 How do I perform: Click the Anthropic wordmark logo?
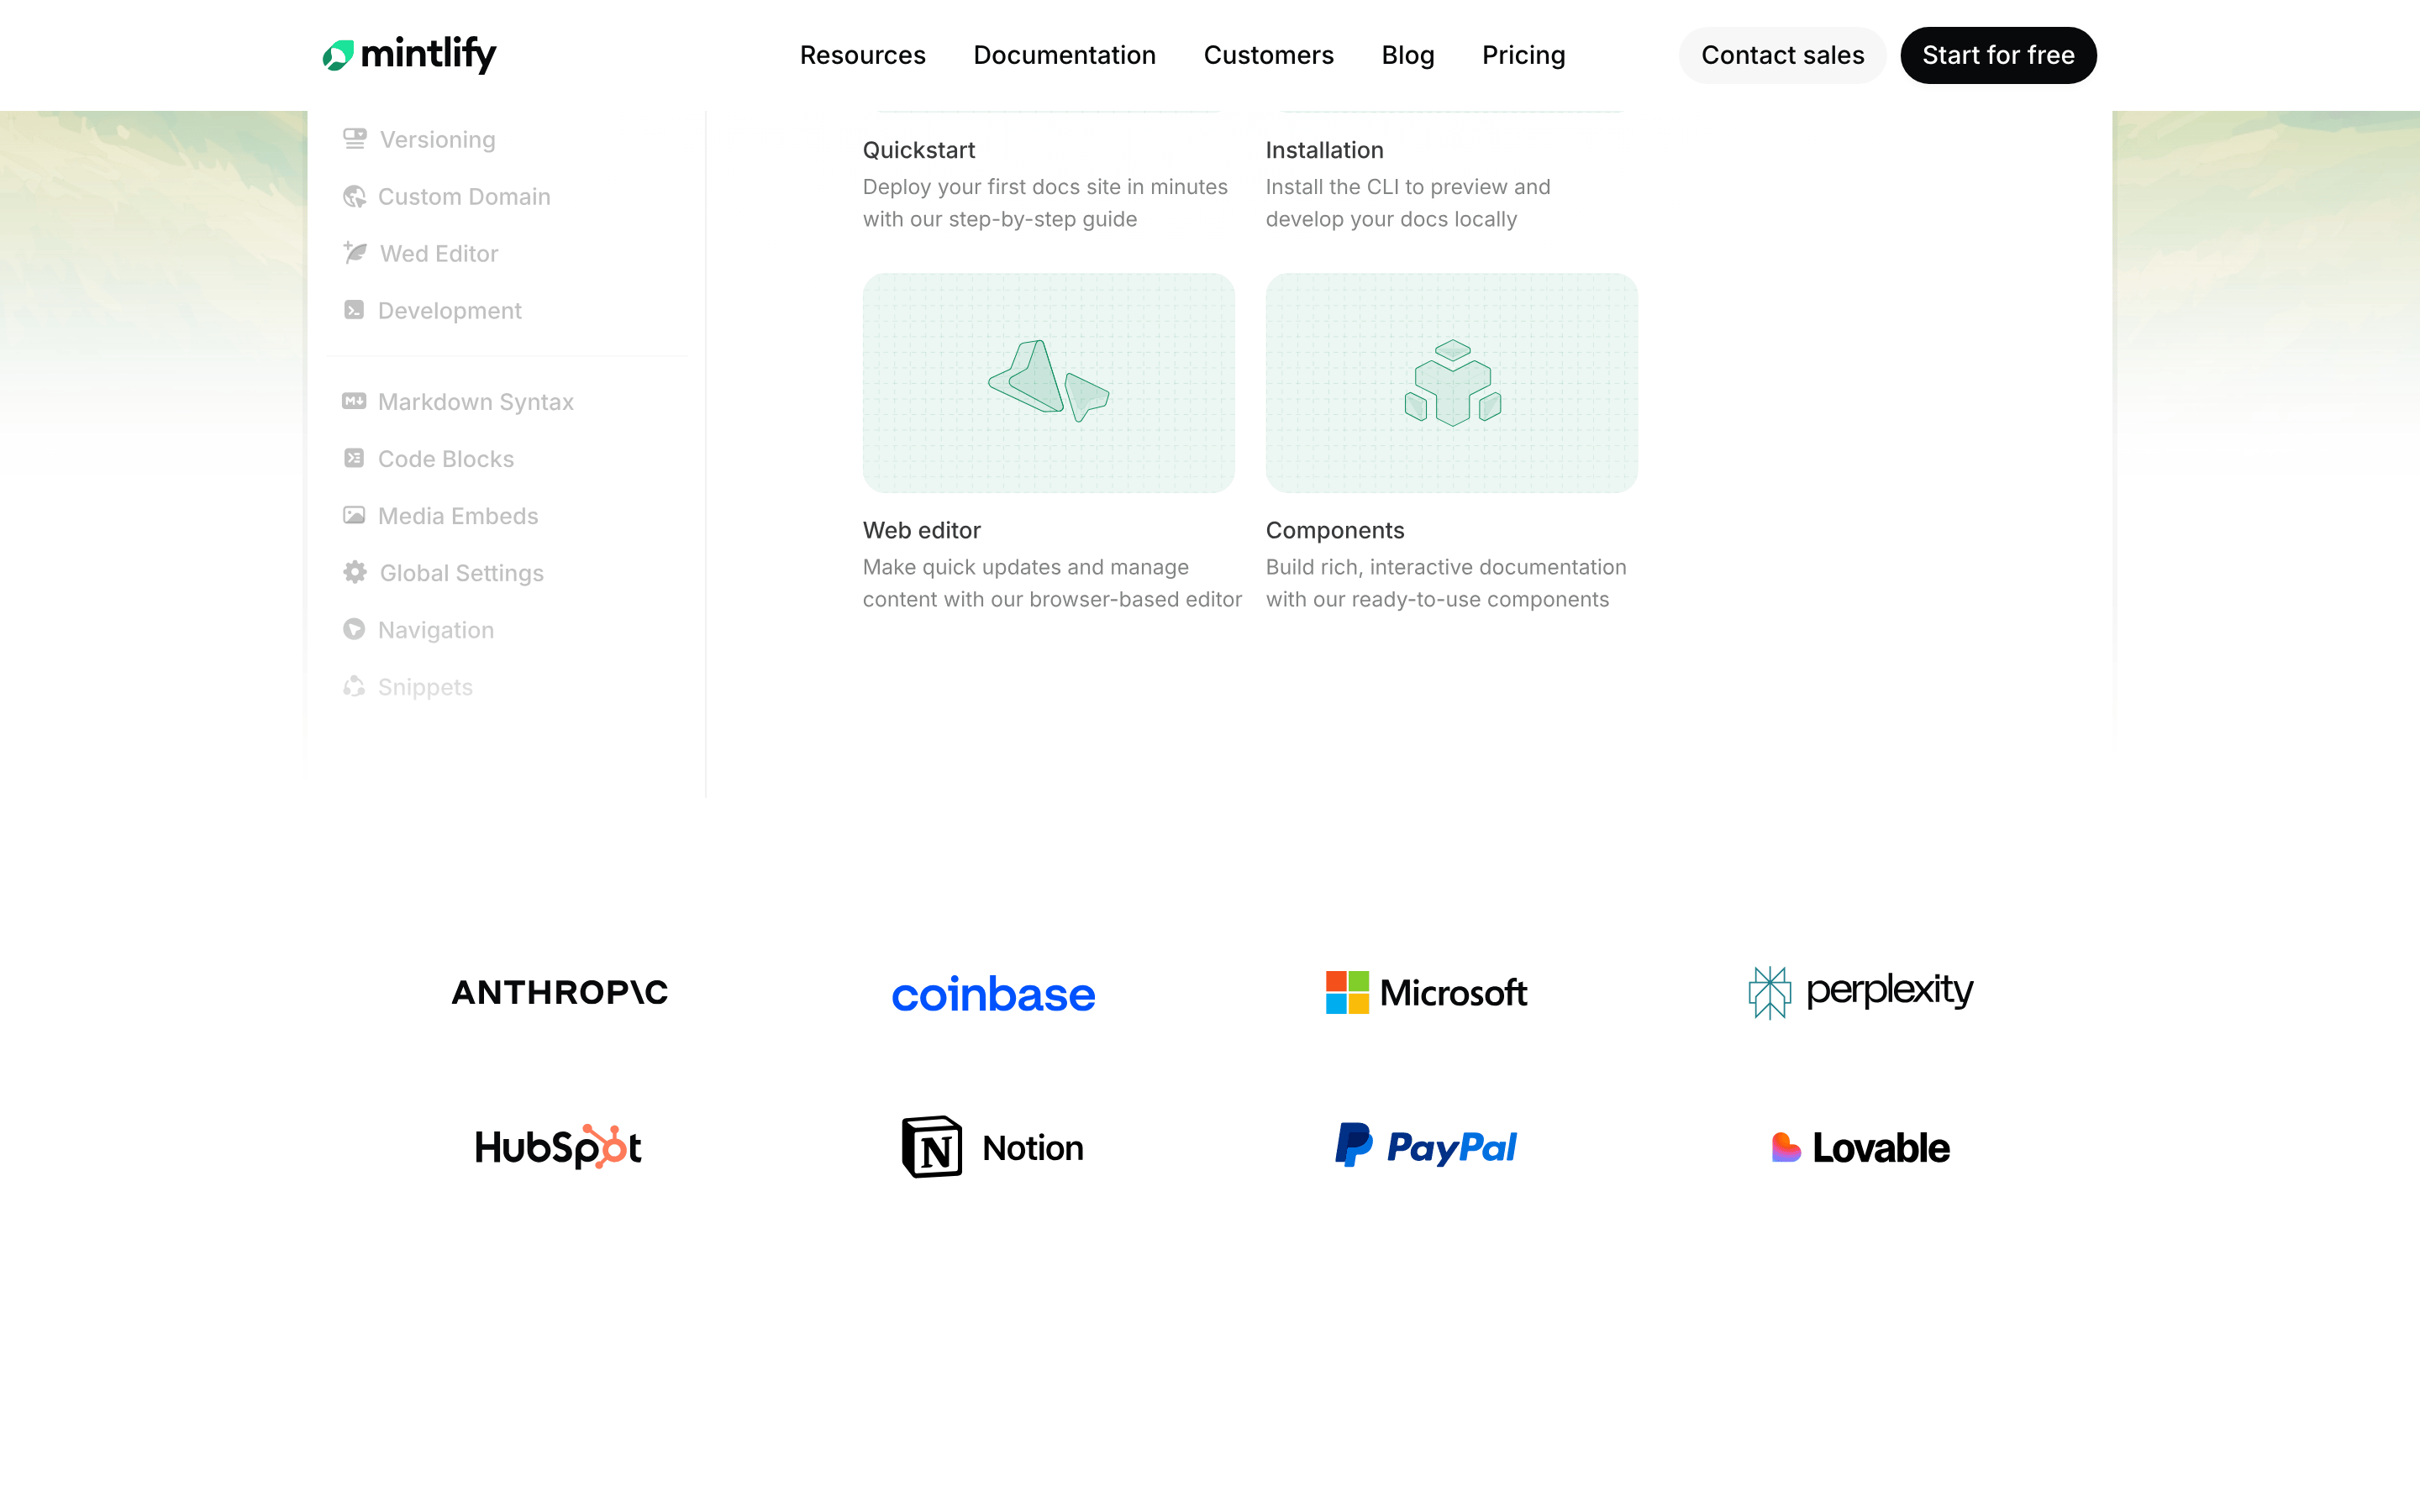point(559,992)
